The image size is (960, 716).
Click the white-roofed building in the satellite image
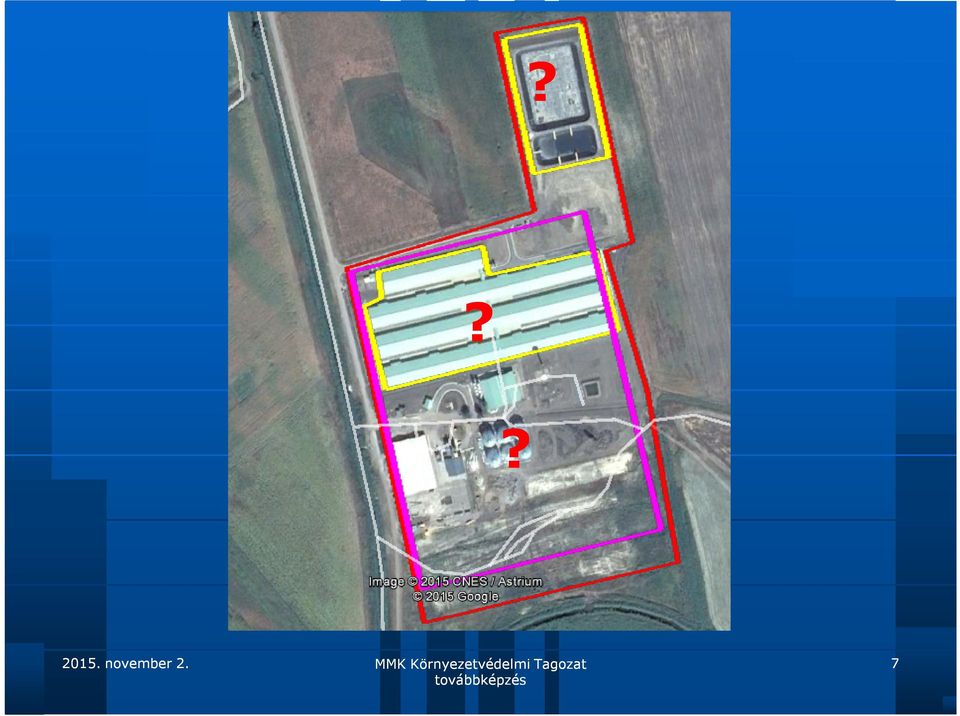coord(414,464)
